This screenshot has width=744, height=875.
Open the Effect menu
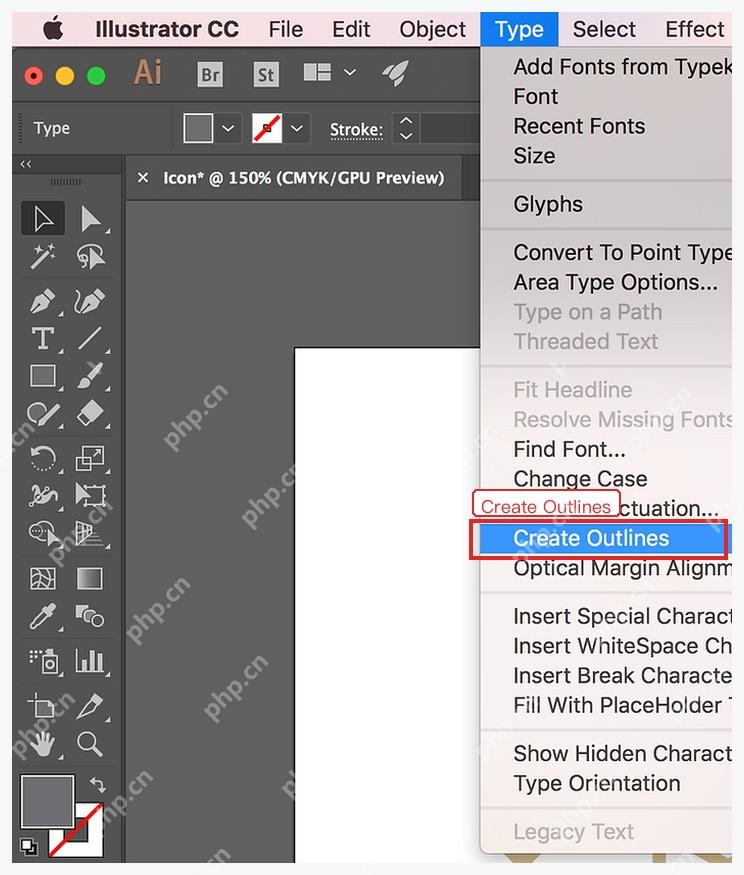coord(694,29)
